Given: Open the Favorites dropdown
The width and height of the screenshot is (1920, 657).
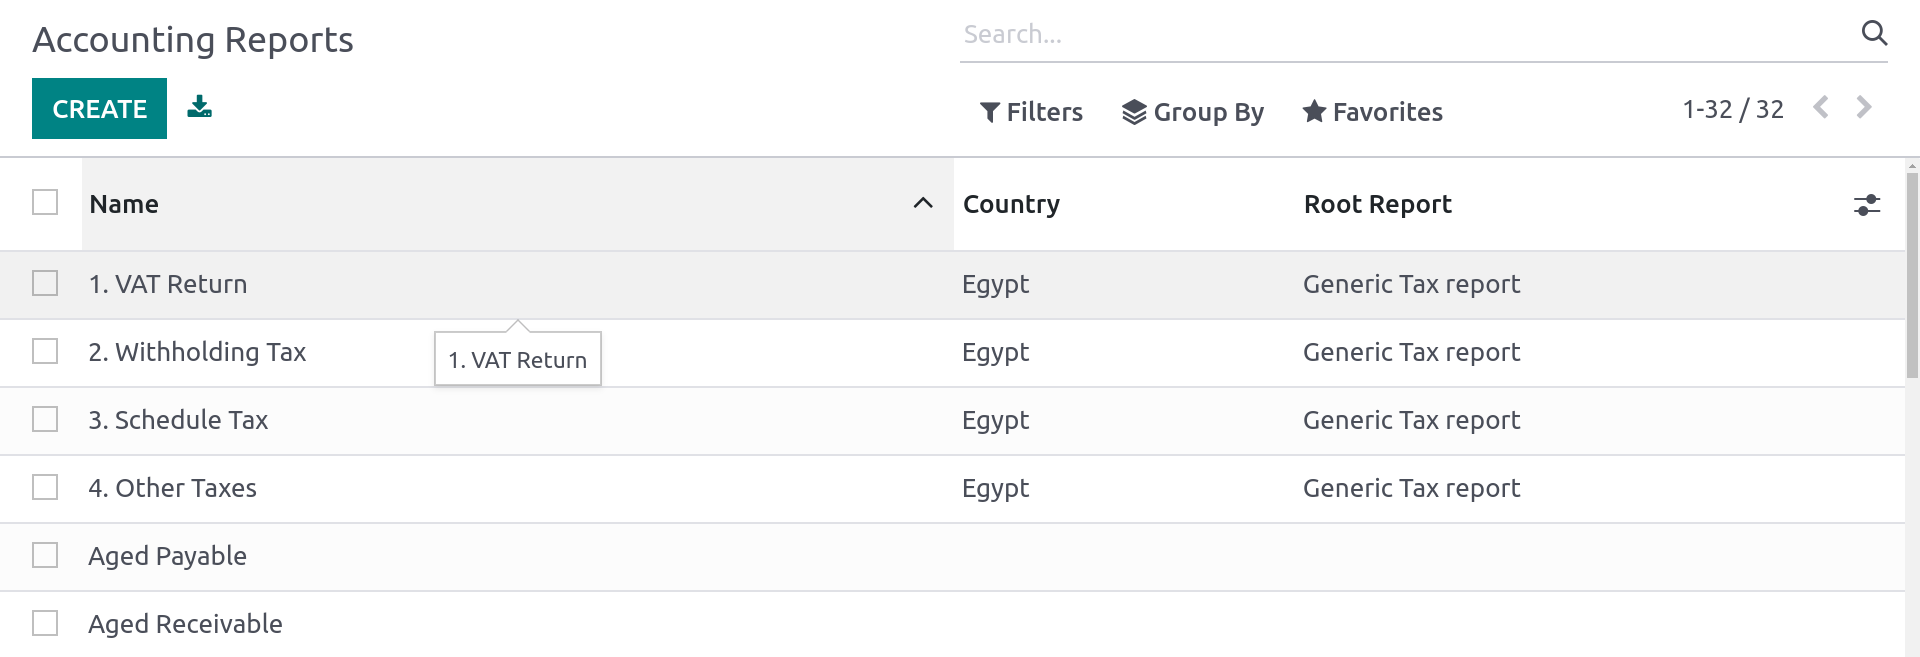Looking at the screenshot, I should [1372, 112].
